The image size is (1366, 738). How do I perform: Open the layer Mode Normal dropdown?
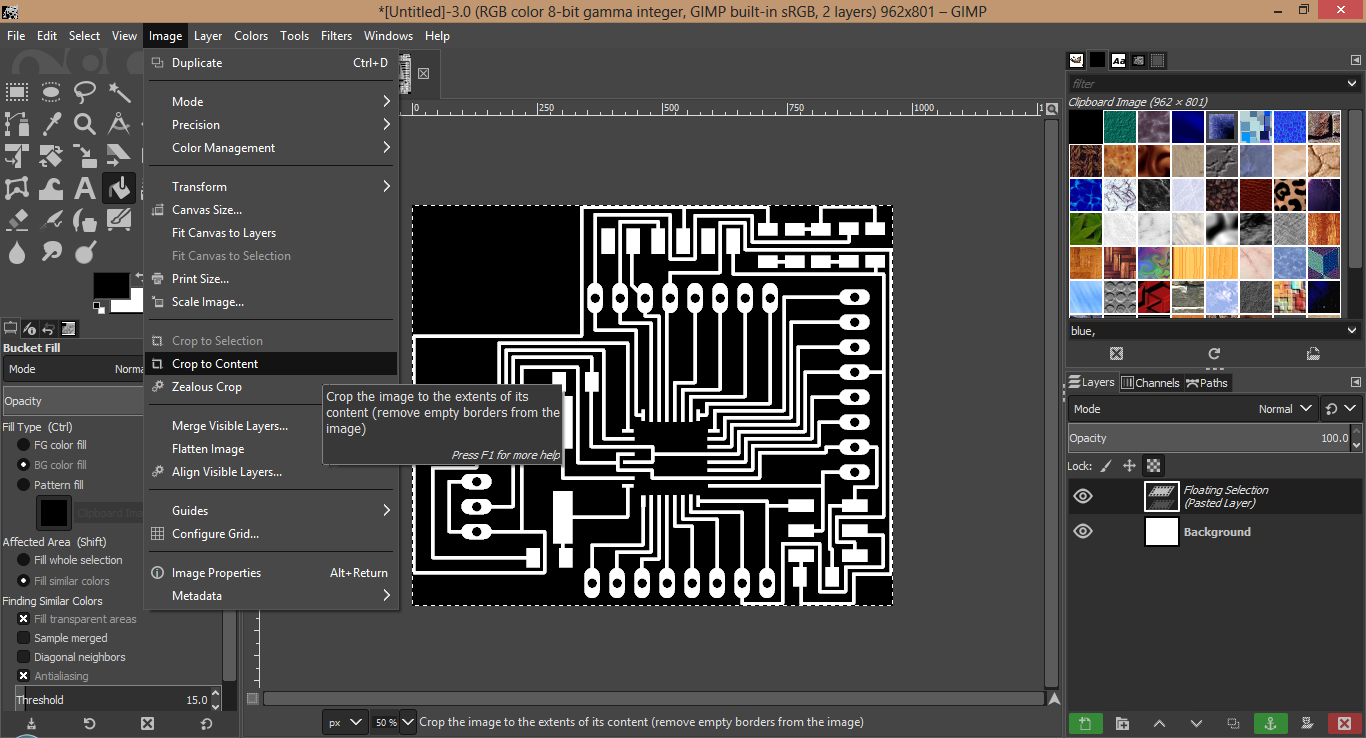click(x=1193, y=409)
